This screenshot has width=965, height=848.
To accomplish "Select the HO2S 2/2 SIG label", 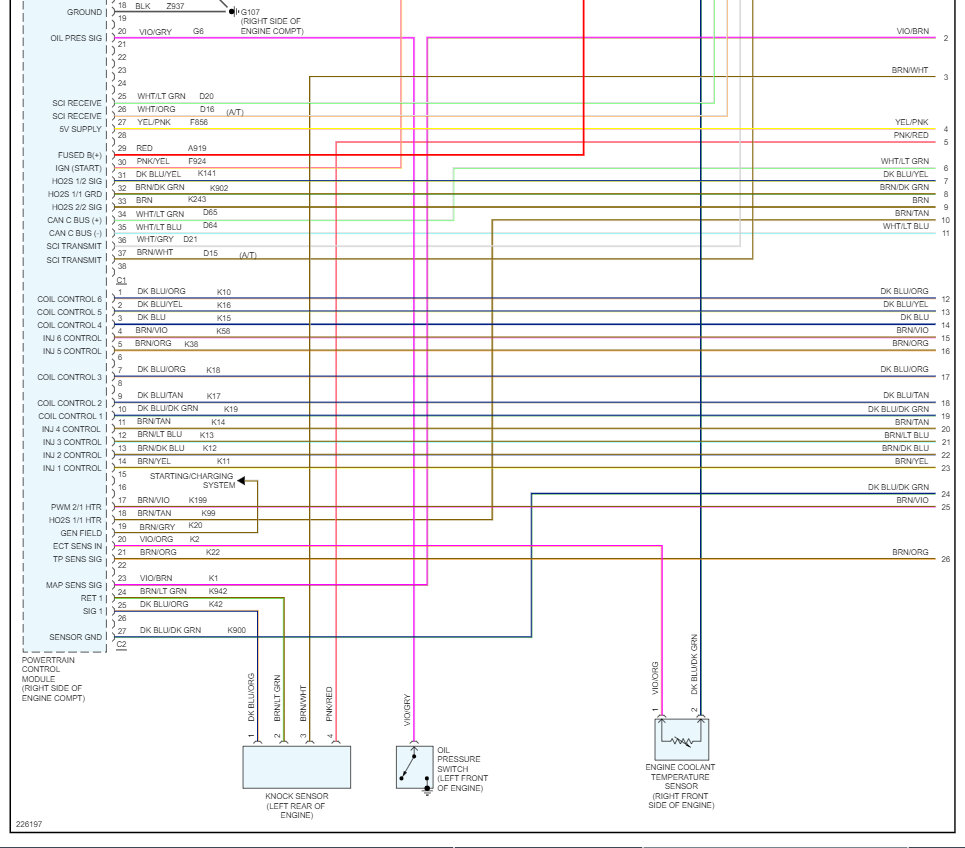I will click(77, 207).
